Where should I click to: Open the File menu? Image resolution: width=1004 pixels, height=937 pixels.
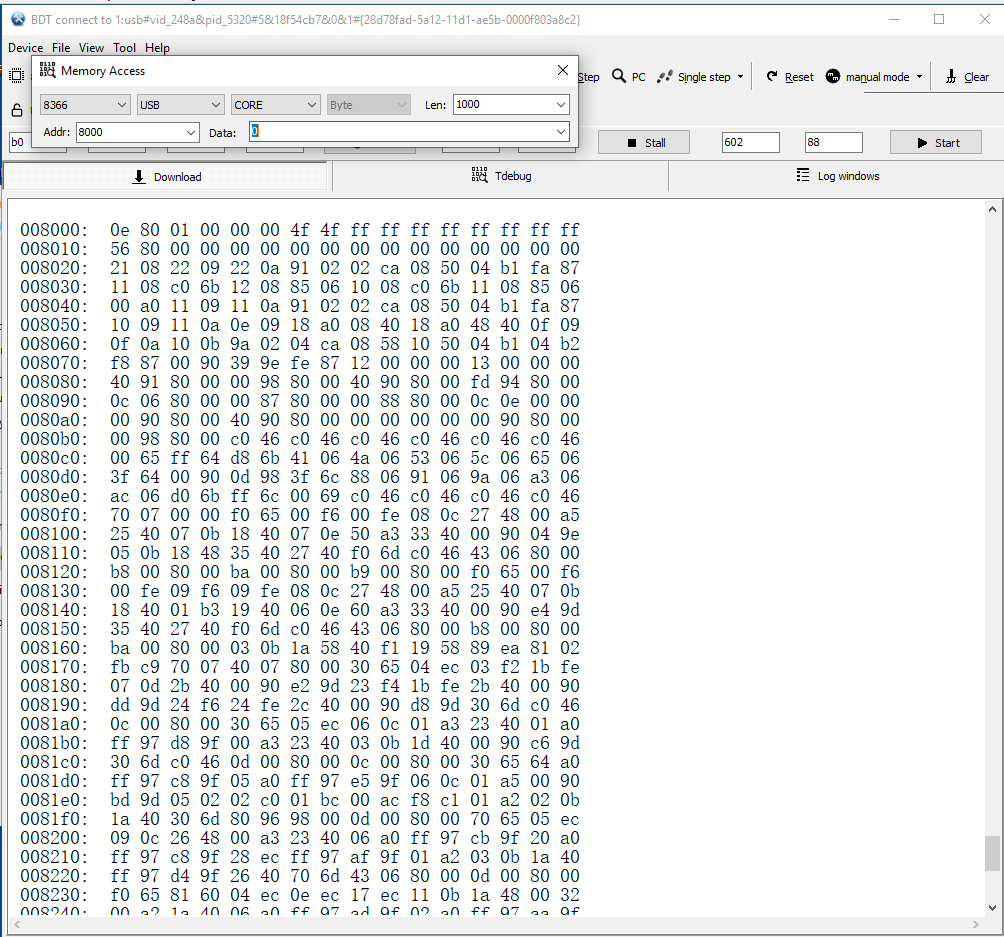point(61,48)
